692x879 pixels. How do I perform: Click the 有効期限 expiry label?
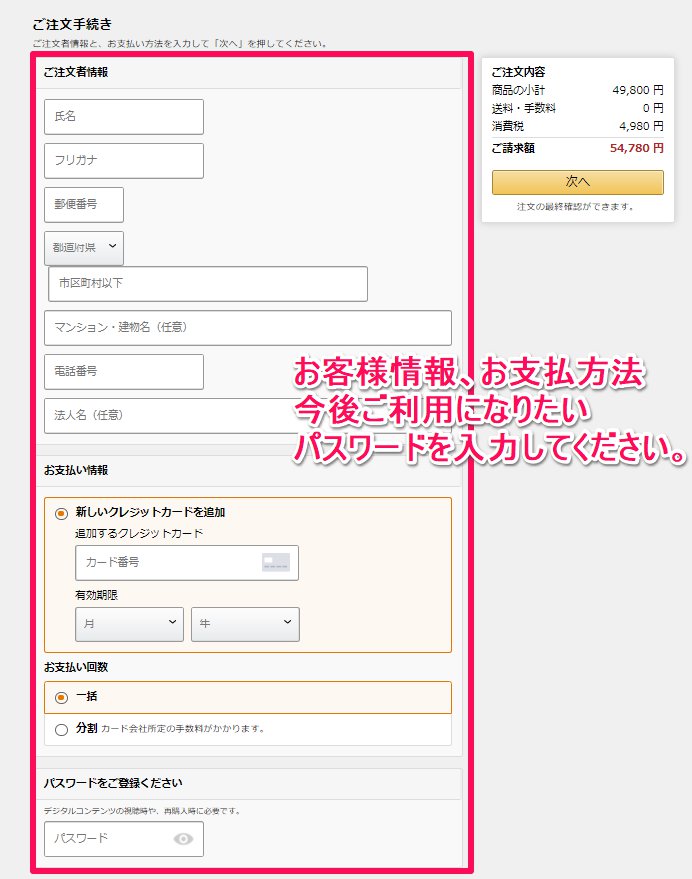(x=96, y=595)
